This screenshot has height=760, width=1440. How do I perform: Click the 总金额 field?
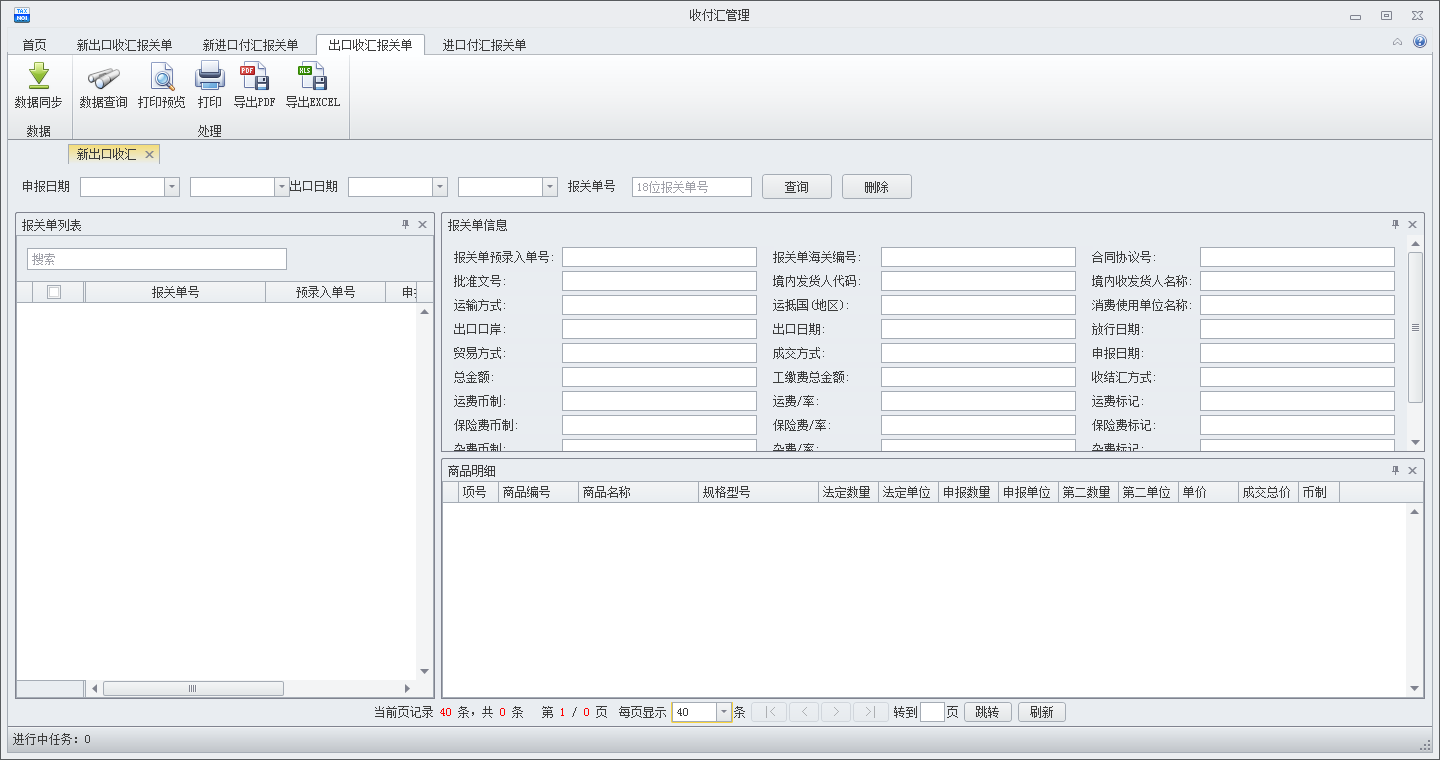click(659, 377)
